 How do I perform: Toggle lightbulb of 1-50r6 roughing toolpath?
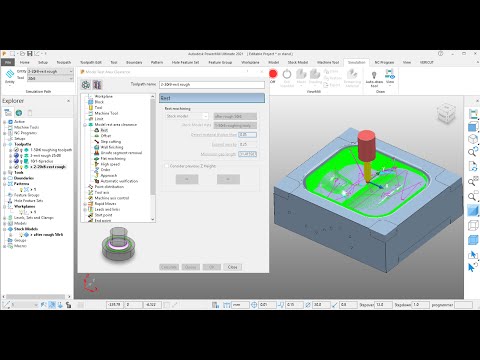coord(22,150)
